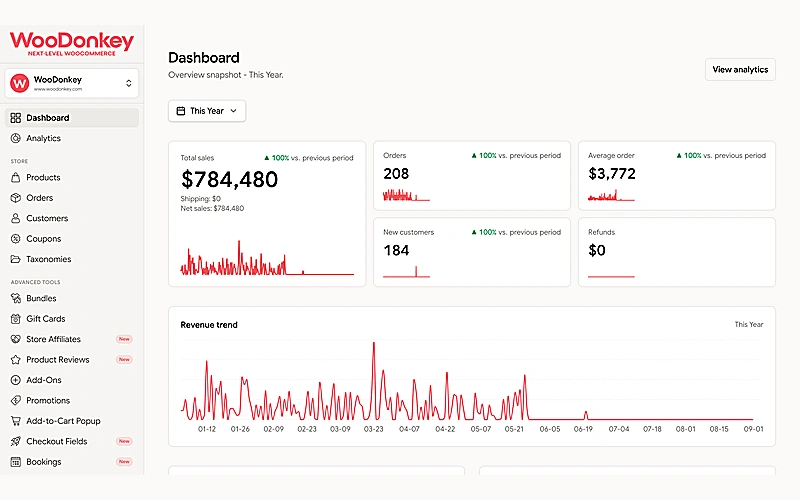Click the Dashboard grid icon in sidebar

tap(16, 118)
